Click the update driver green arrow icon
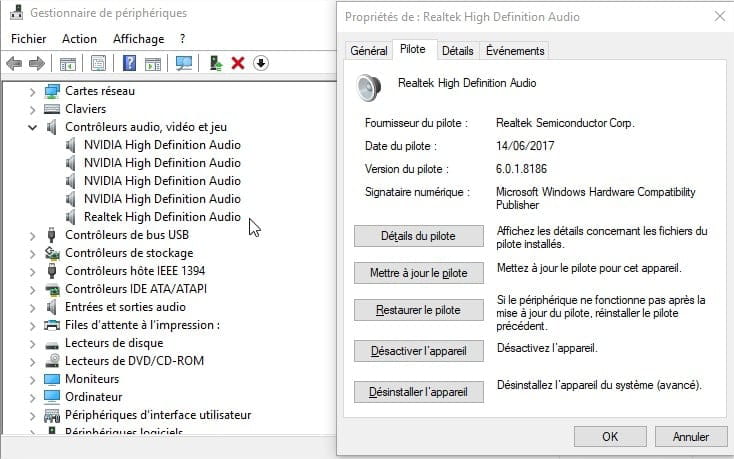 point(215,63)
